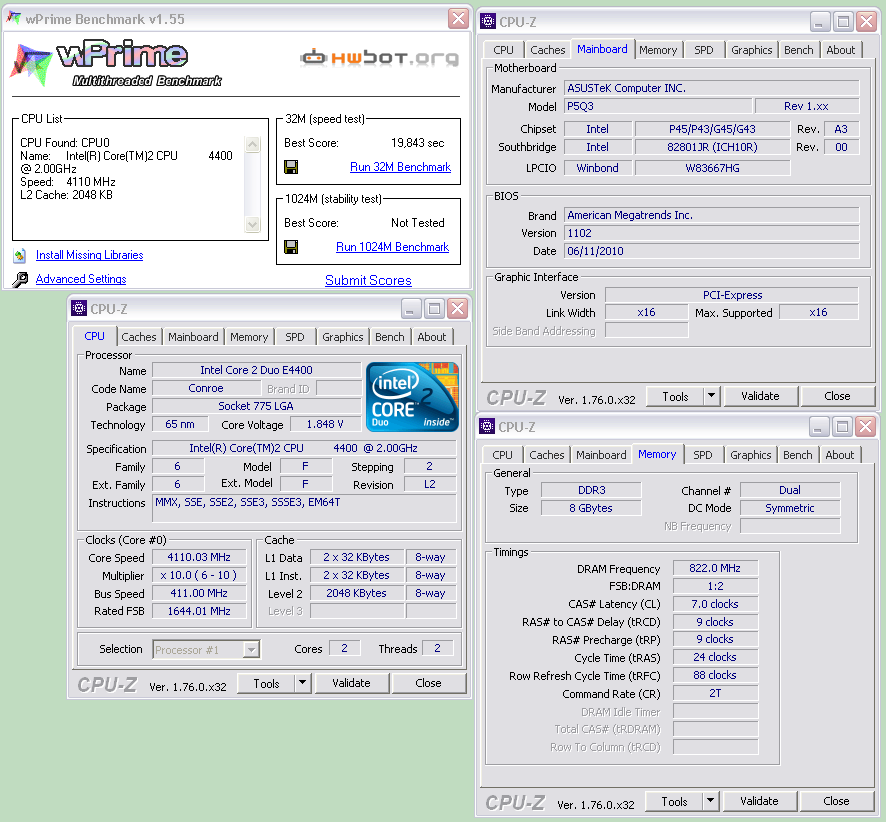Click Validate button in the CPU-Z Memory window
886x822 pixels.
pyautogui.click(x=759, y=801)
